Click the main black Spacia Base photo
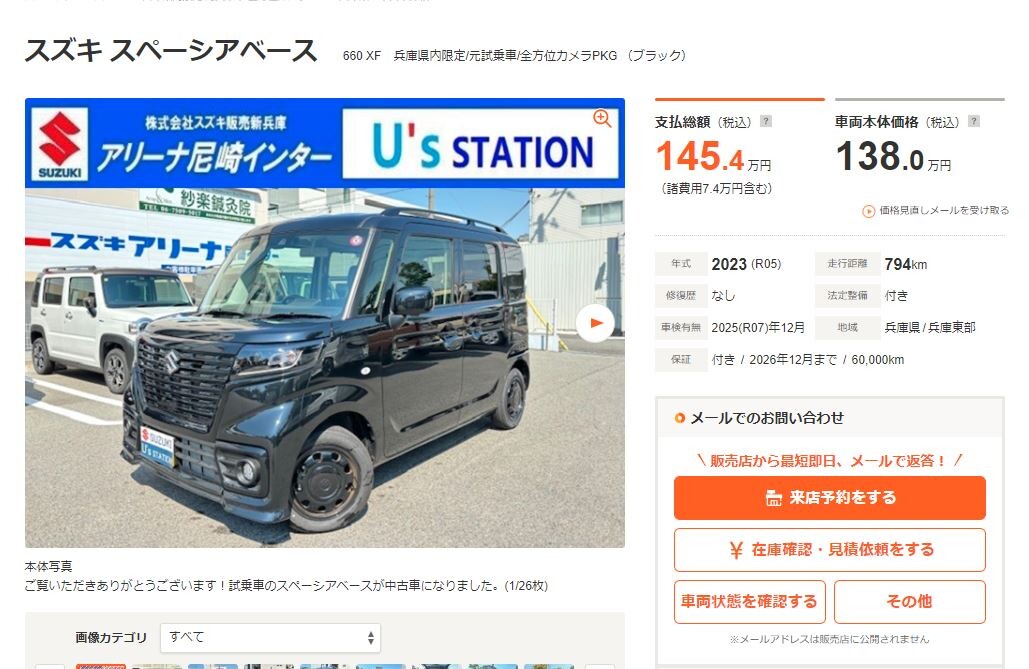The width and height of the screenshot is (1029, 669). (325, 368)
